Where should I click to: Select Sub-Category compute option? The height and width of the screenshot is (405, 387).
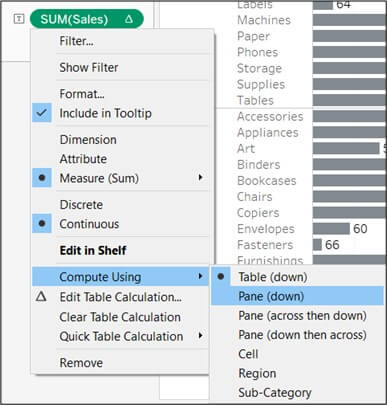coord(275,393)
